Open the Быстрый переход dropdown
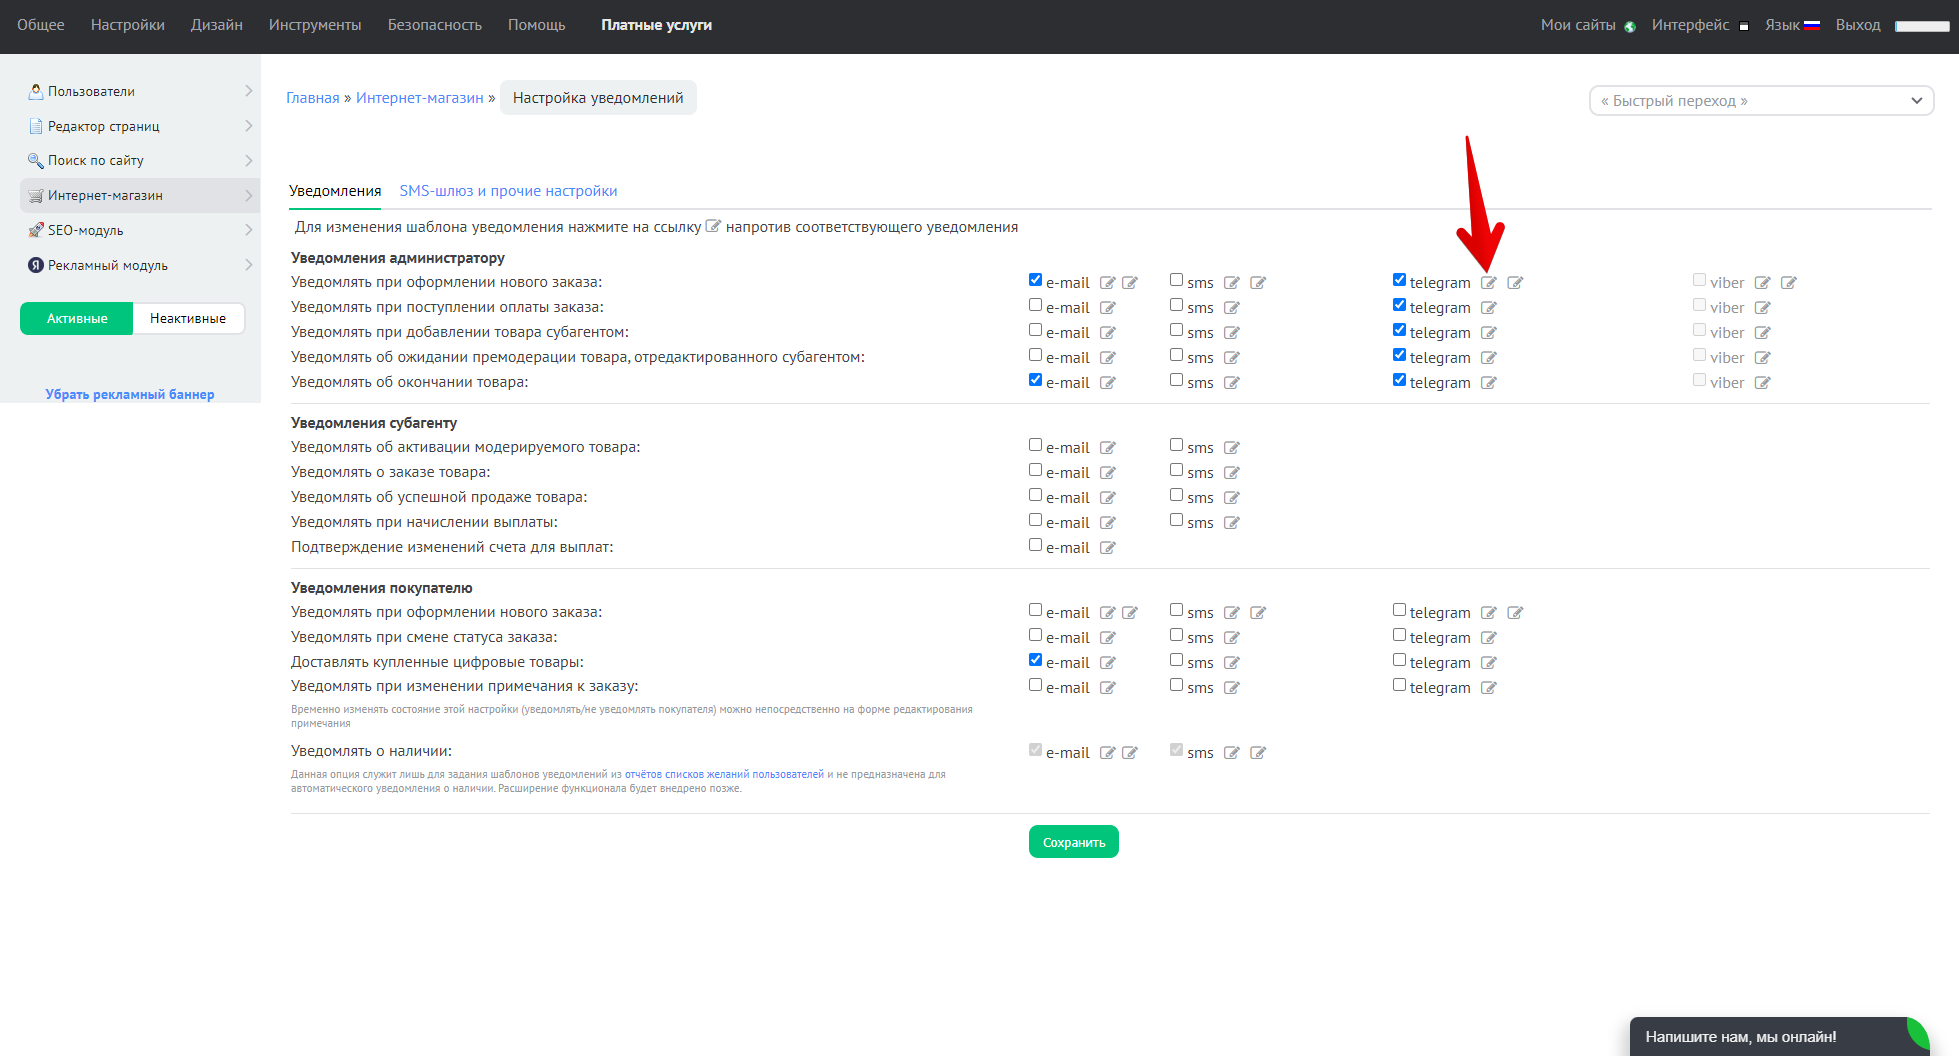The image size is (1959, 1056). point(1761,101)
